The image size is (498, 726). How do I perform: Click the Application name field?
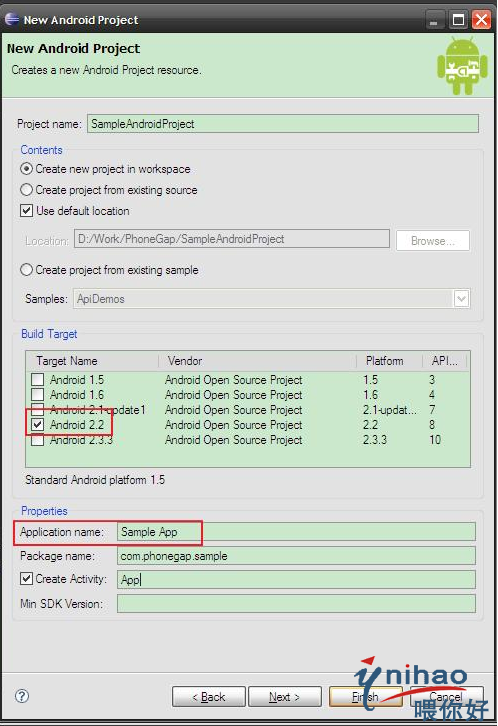(x=296, y=532)
